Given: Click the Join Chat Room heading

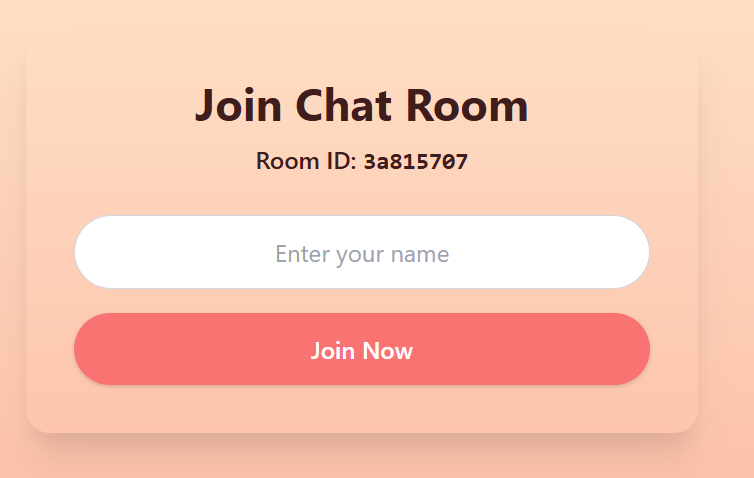Looking at the screenshot, I should pos(362,106).
